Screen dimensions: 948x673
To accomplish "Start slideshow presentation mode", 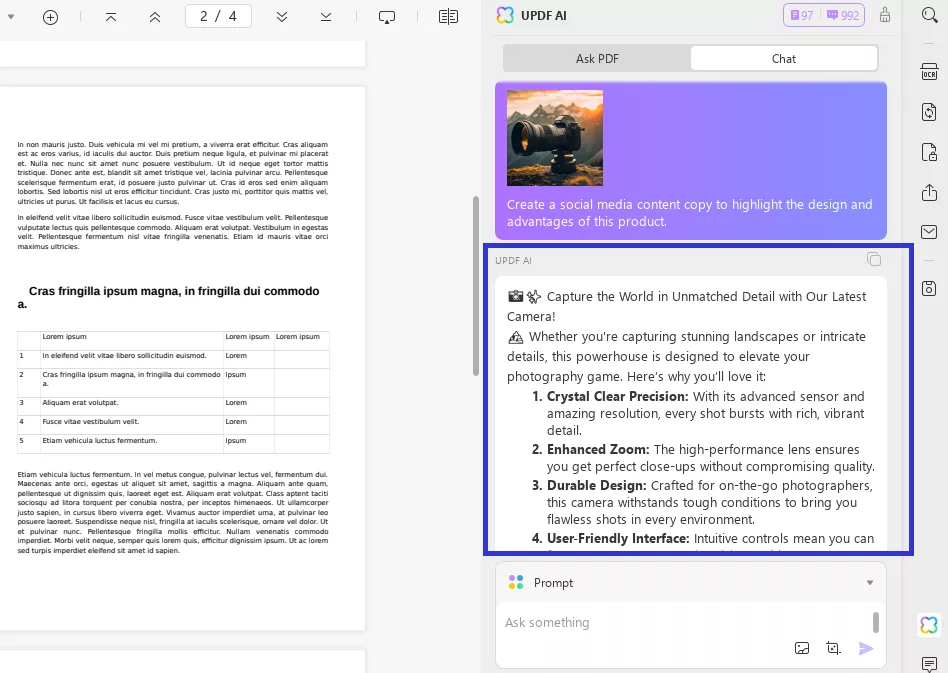I will [x=387, y=17].
